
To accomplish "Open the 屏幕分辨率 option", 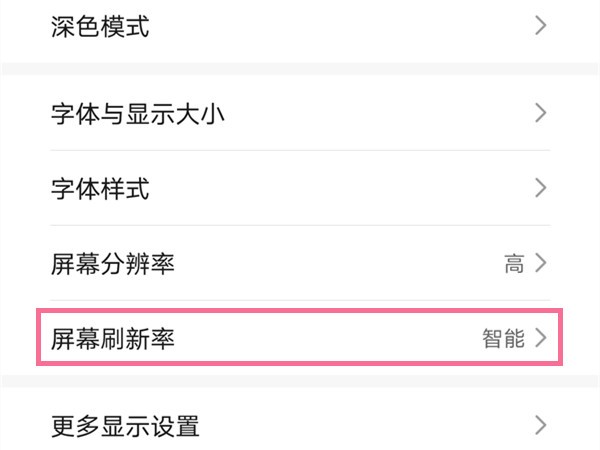I will click(113, 264).
